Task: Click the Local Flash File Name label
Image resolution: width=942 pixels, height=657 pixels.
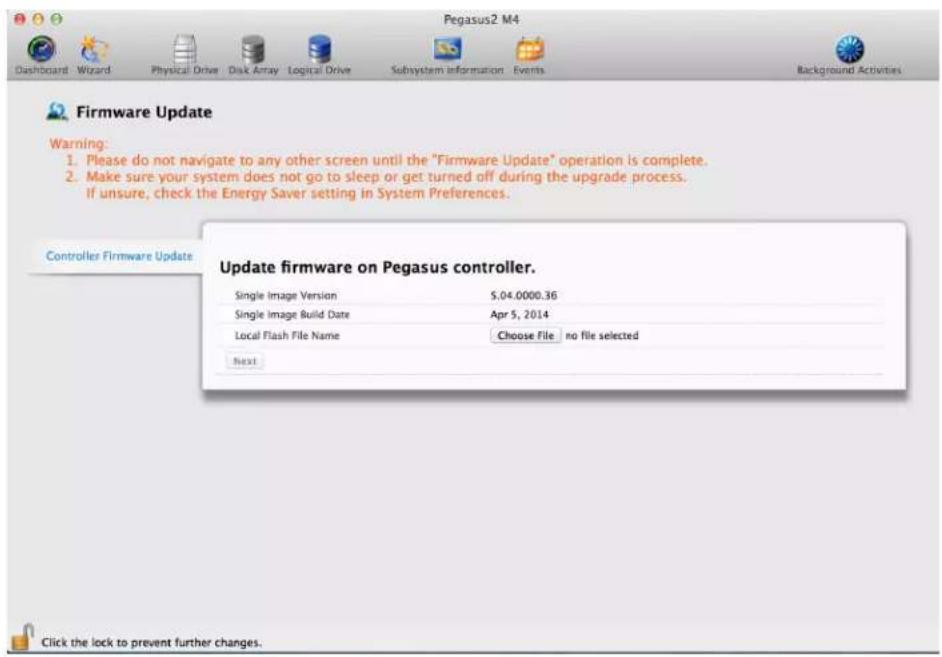Action: (287, 336)
